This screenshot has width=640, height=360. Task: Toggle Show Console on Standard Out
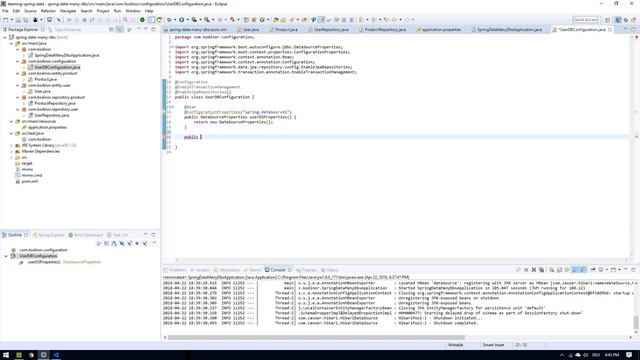coord(576,270)
